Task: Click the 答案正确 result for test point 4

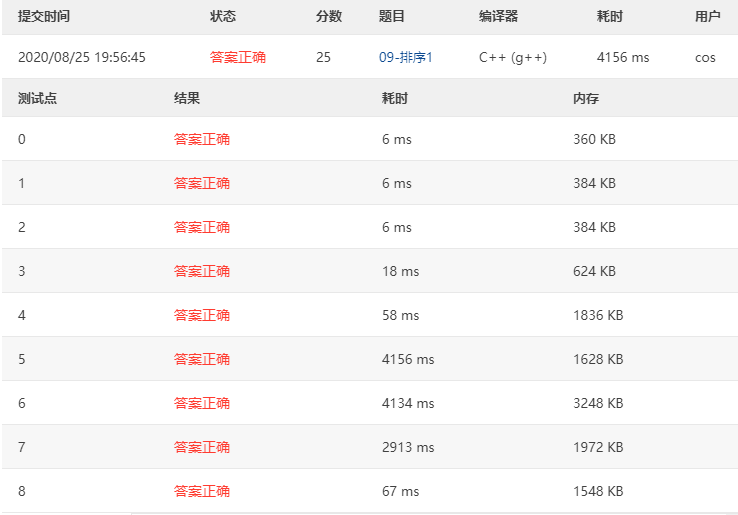Action: 201,315
